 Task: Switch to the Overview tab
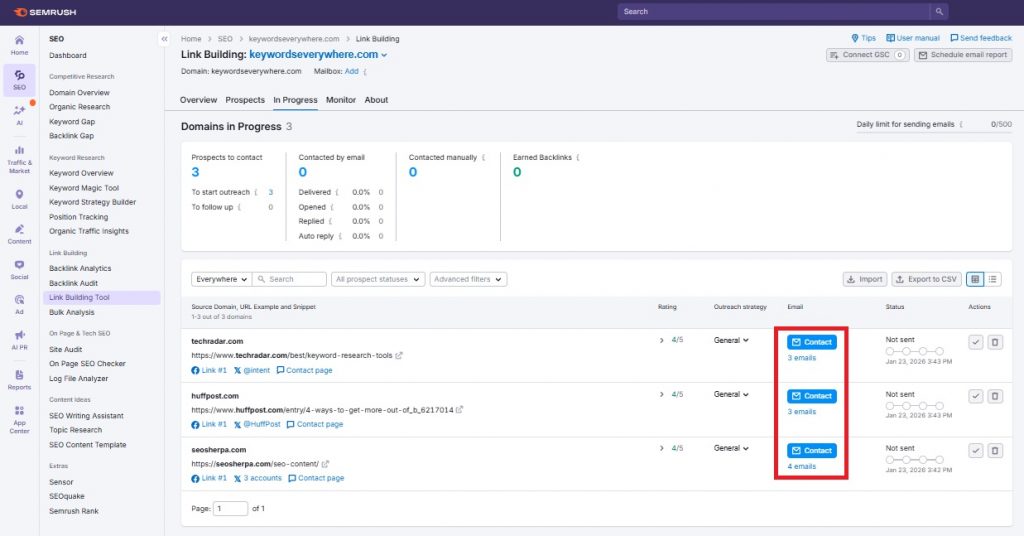tap(199, 100)
